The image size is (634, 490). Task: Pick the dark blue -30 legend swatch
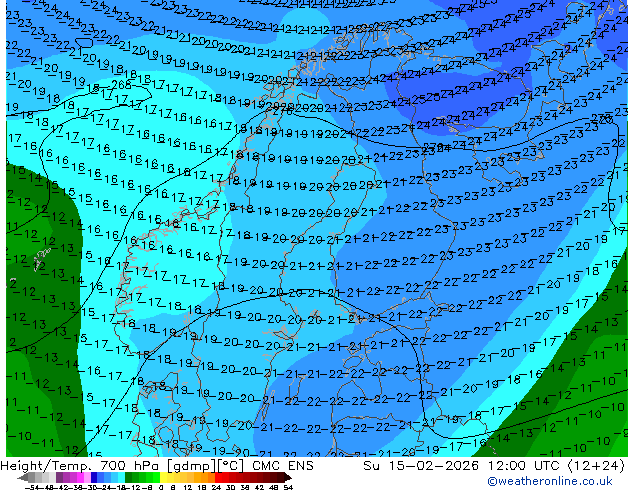pos(94,478)
